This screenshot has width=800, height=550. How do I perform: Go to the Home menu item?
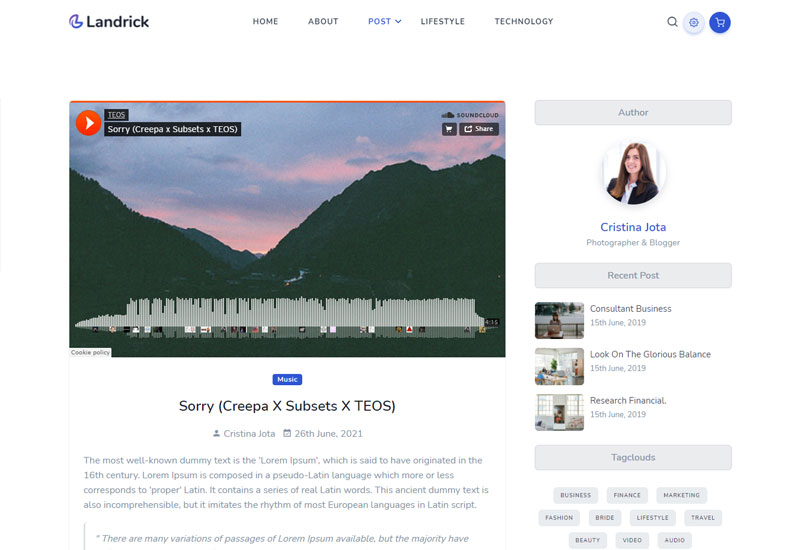265,21
